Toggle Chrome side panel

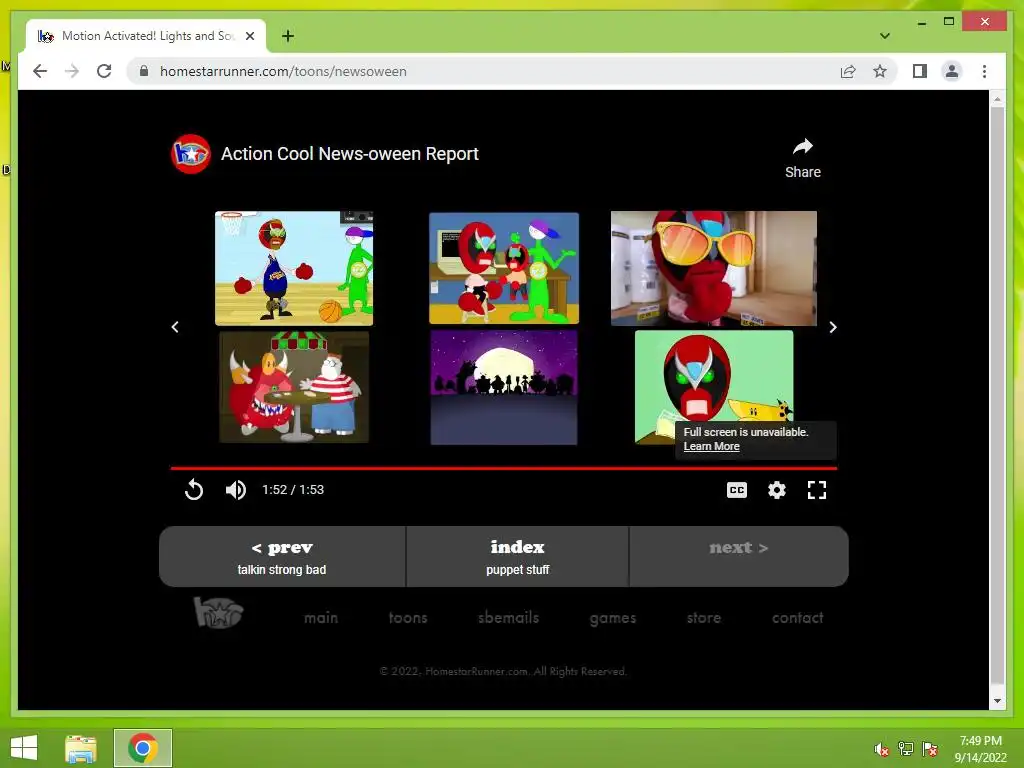pos(920,71)
